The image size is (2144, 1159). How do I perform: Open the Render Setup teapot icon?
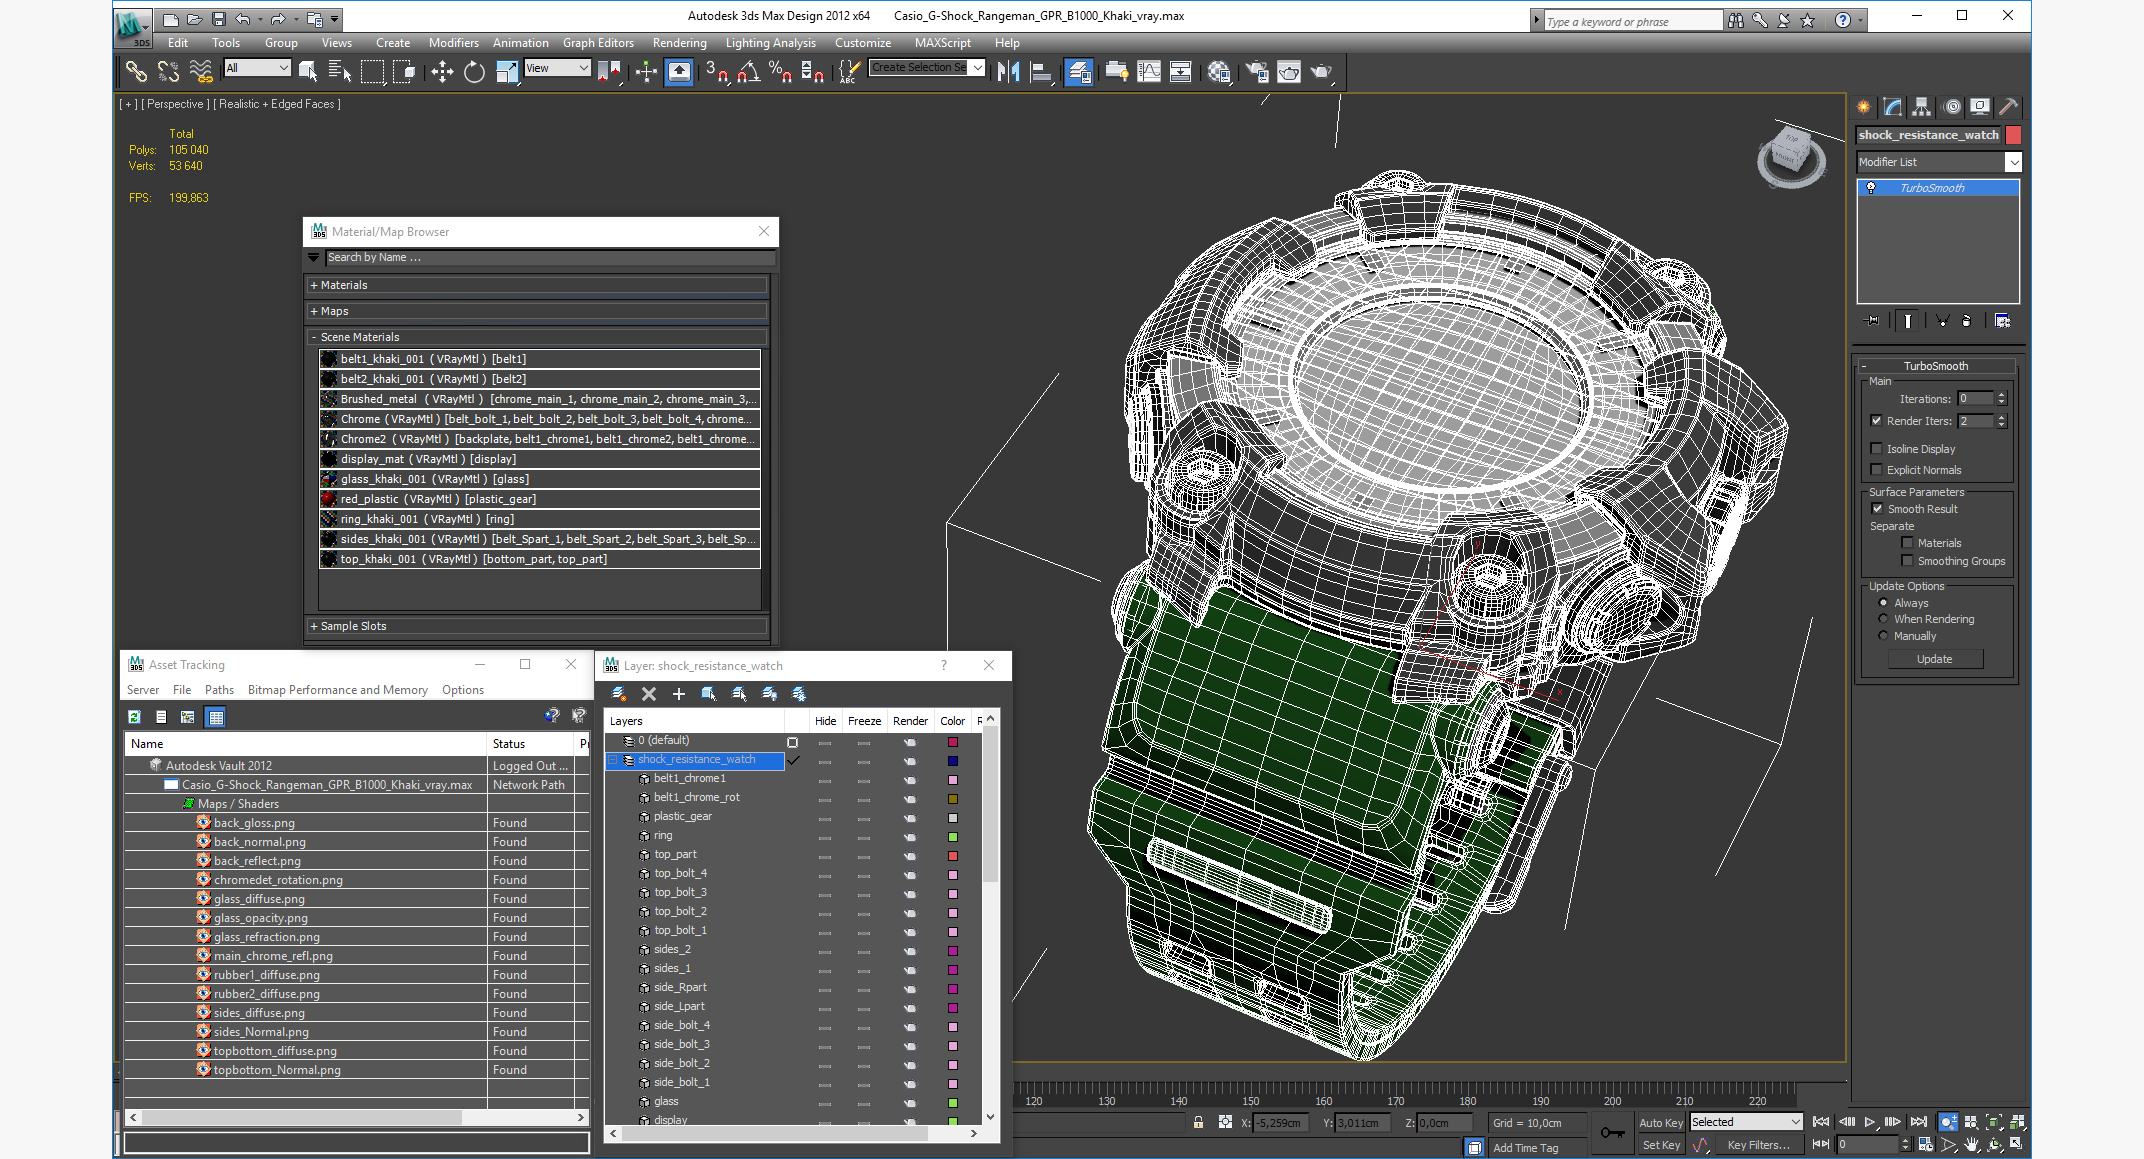pyautogui.click(x=1257, y=71)
